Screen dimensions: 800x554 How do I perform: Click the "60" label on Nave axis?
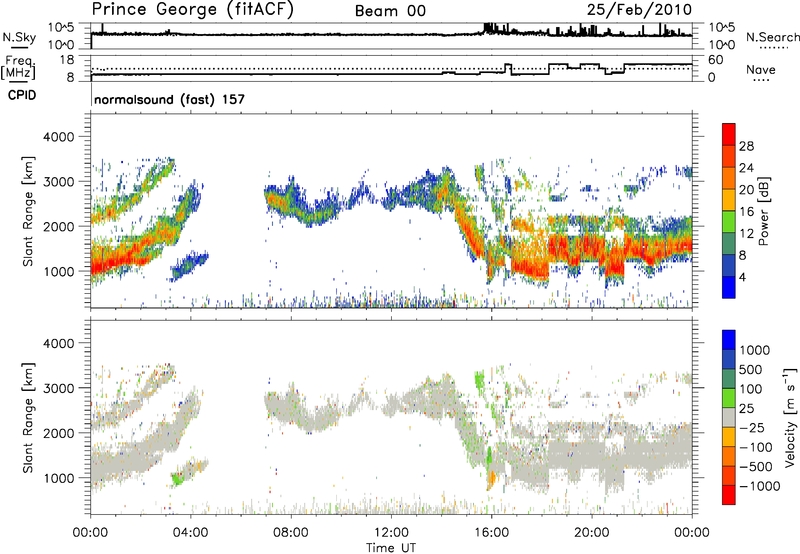click(716, 60)
